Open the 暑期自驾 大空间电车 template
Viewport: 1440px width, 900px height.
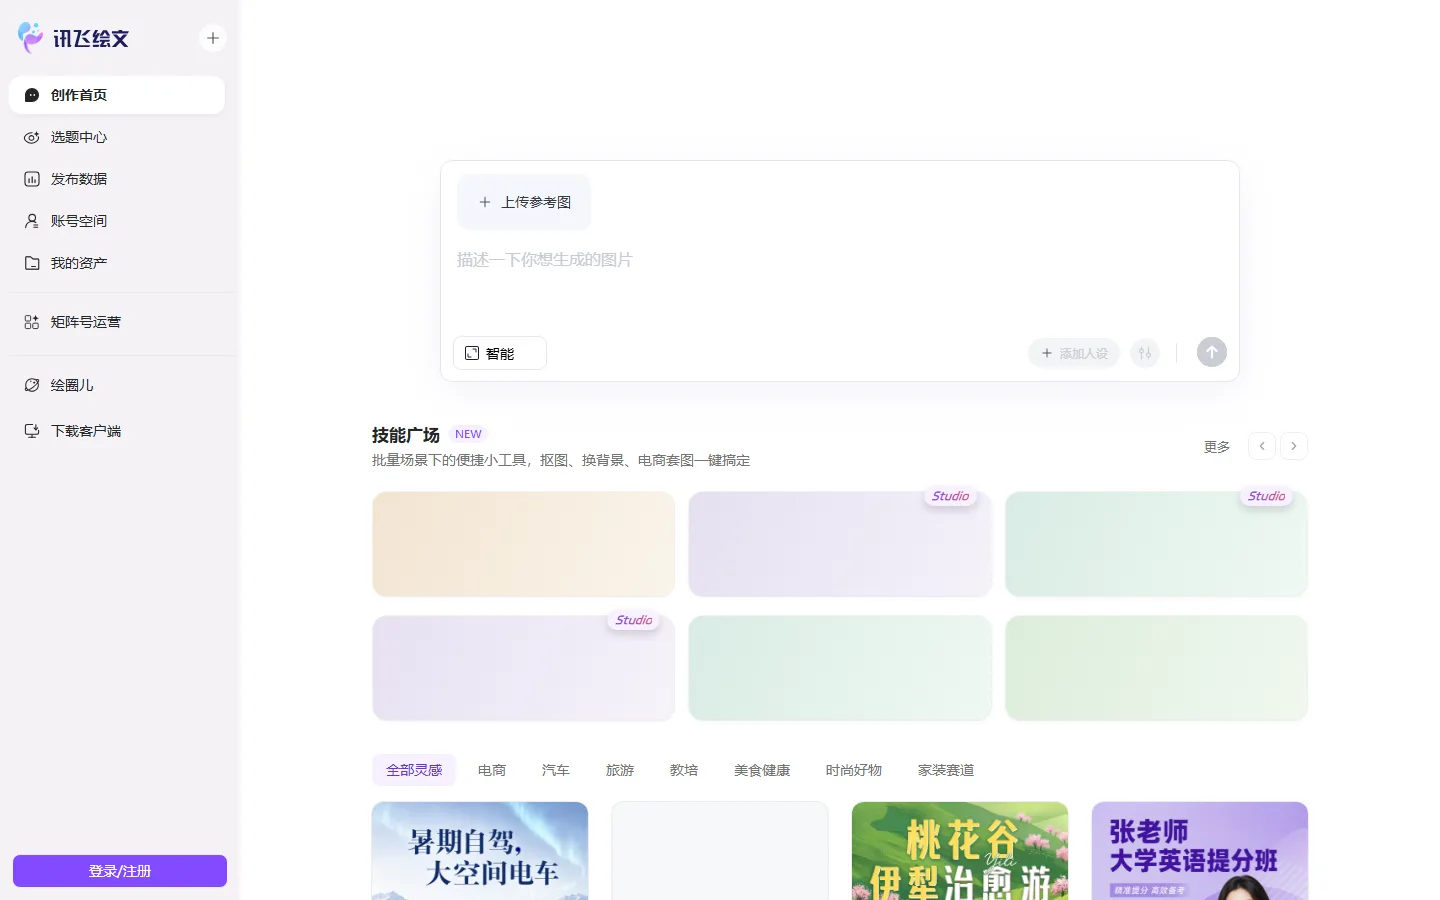(480, 851)
